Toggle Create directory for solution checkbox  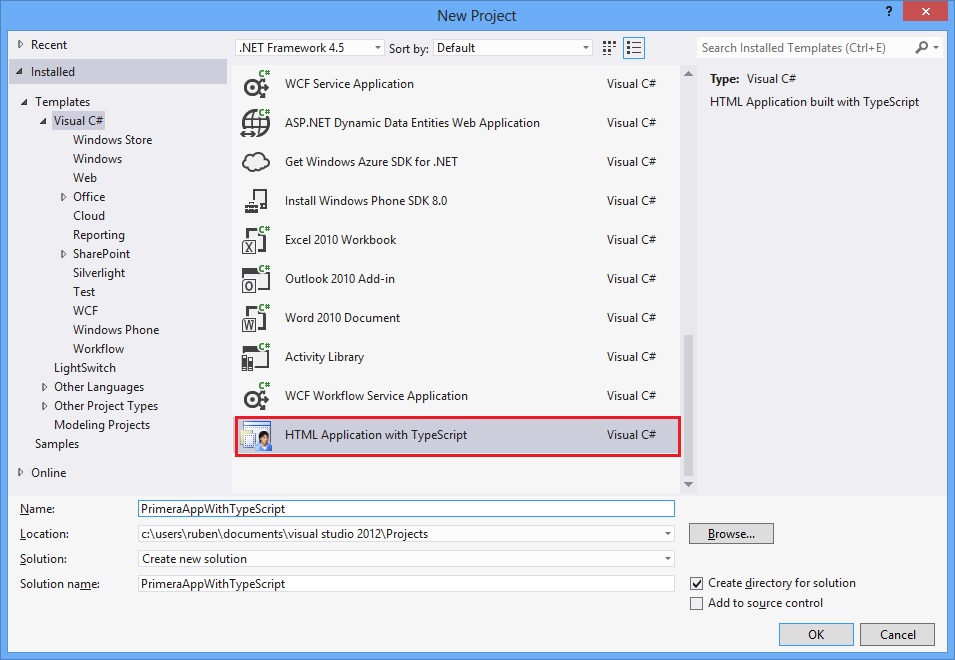pyautogui.click(x=696, y=583)
